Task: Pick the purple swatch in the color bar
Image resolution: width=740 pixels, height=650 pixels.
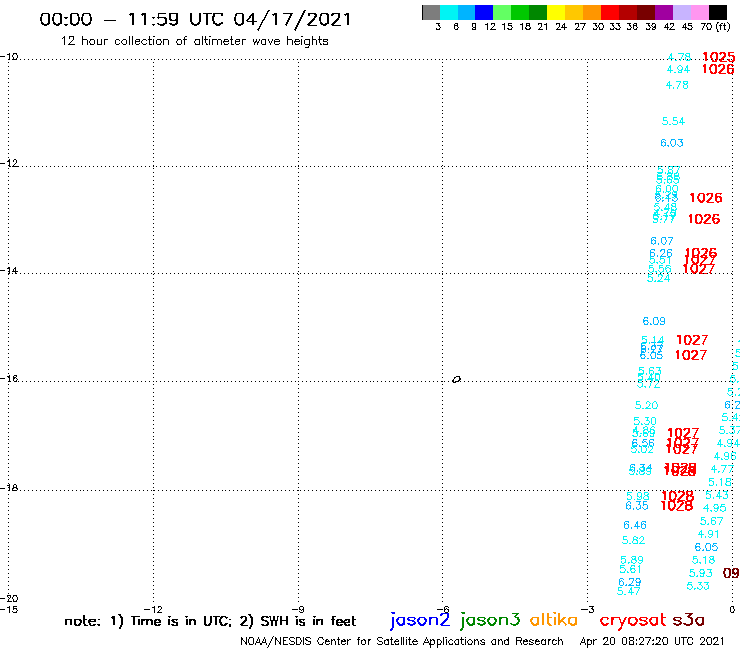Action: click(664, 12)
